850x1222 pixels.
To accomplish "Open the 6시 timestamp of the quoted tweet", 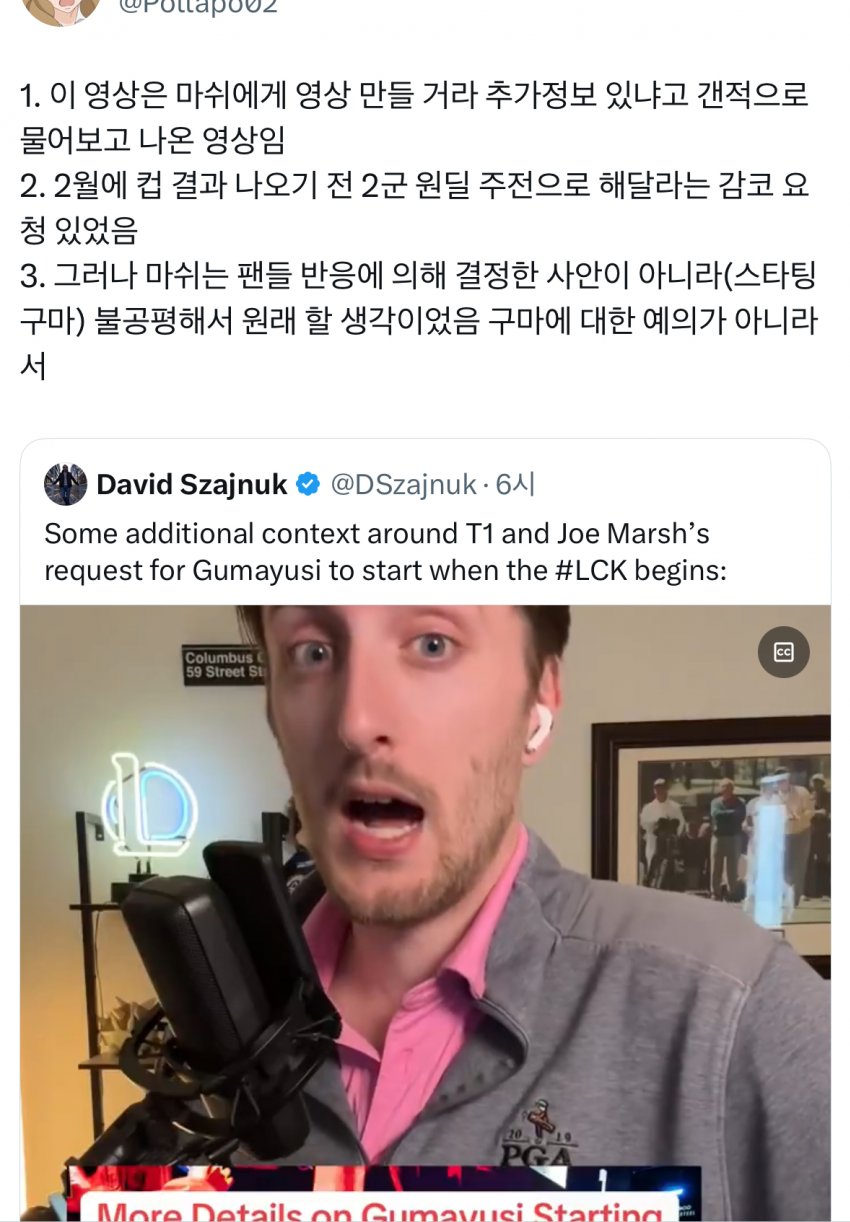I will (515, 485).
